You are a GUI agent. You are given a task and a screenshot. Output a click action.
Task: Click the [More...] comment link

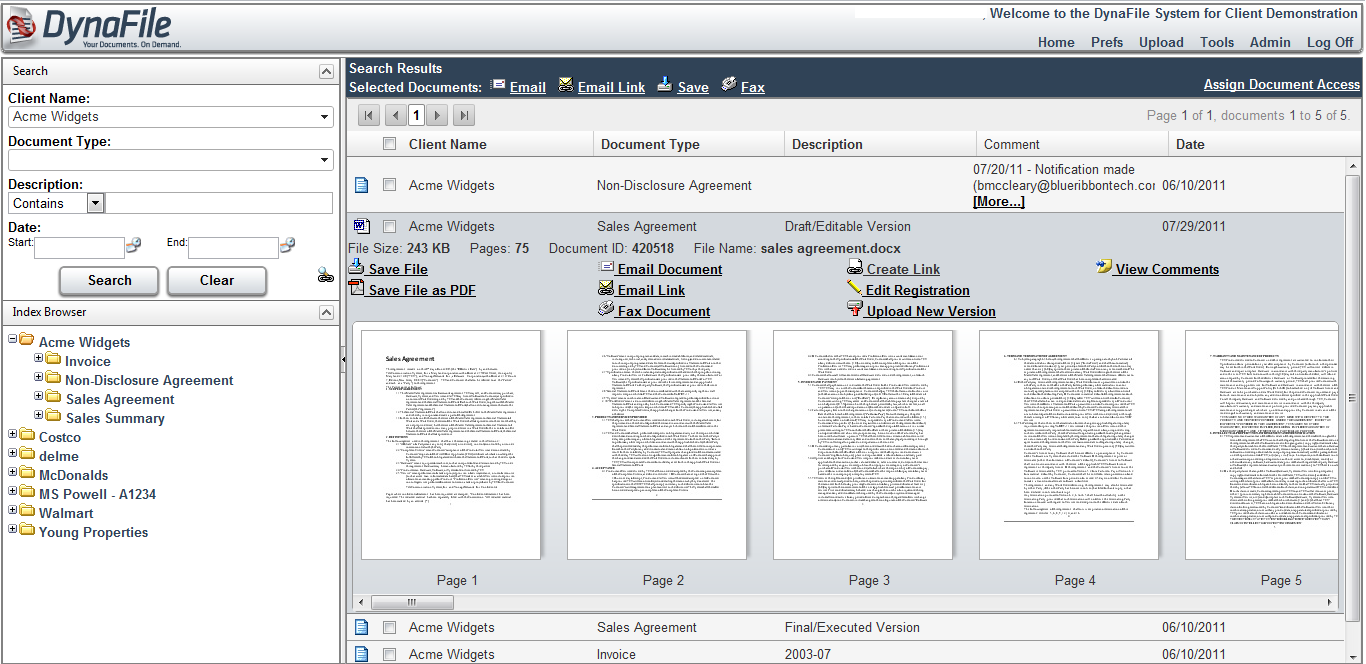998,202
